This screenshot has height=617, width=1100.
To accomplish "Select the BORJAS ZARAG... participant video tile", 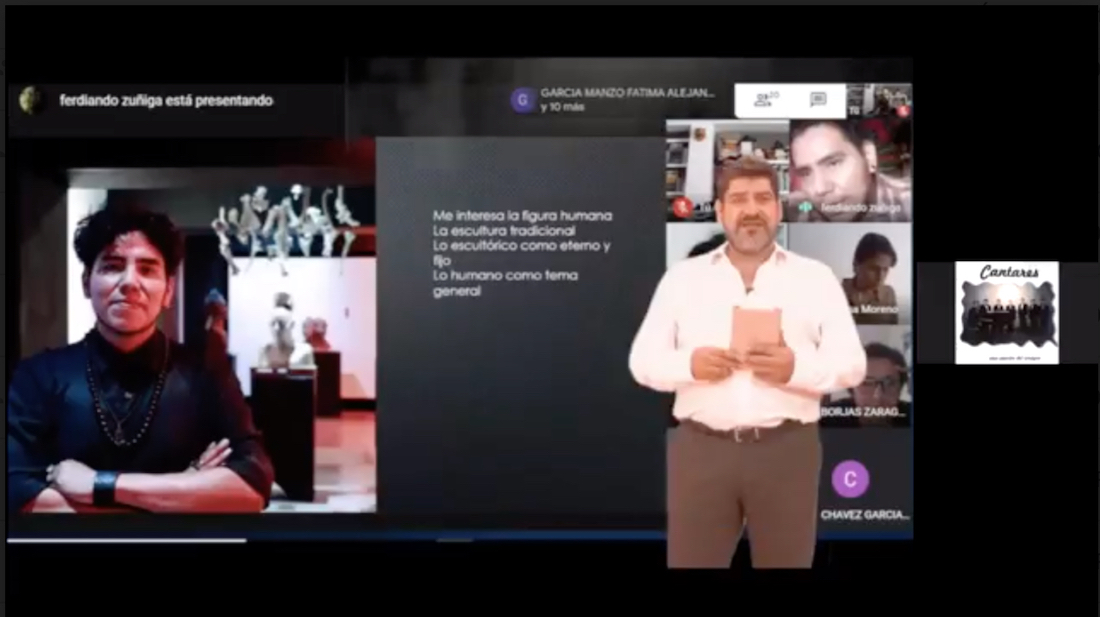I will point(867,375).
